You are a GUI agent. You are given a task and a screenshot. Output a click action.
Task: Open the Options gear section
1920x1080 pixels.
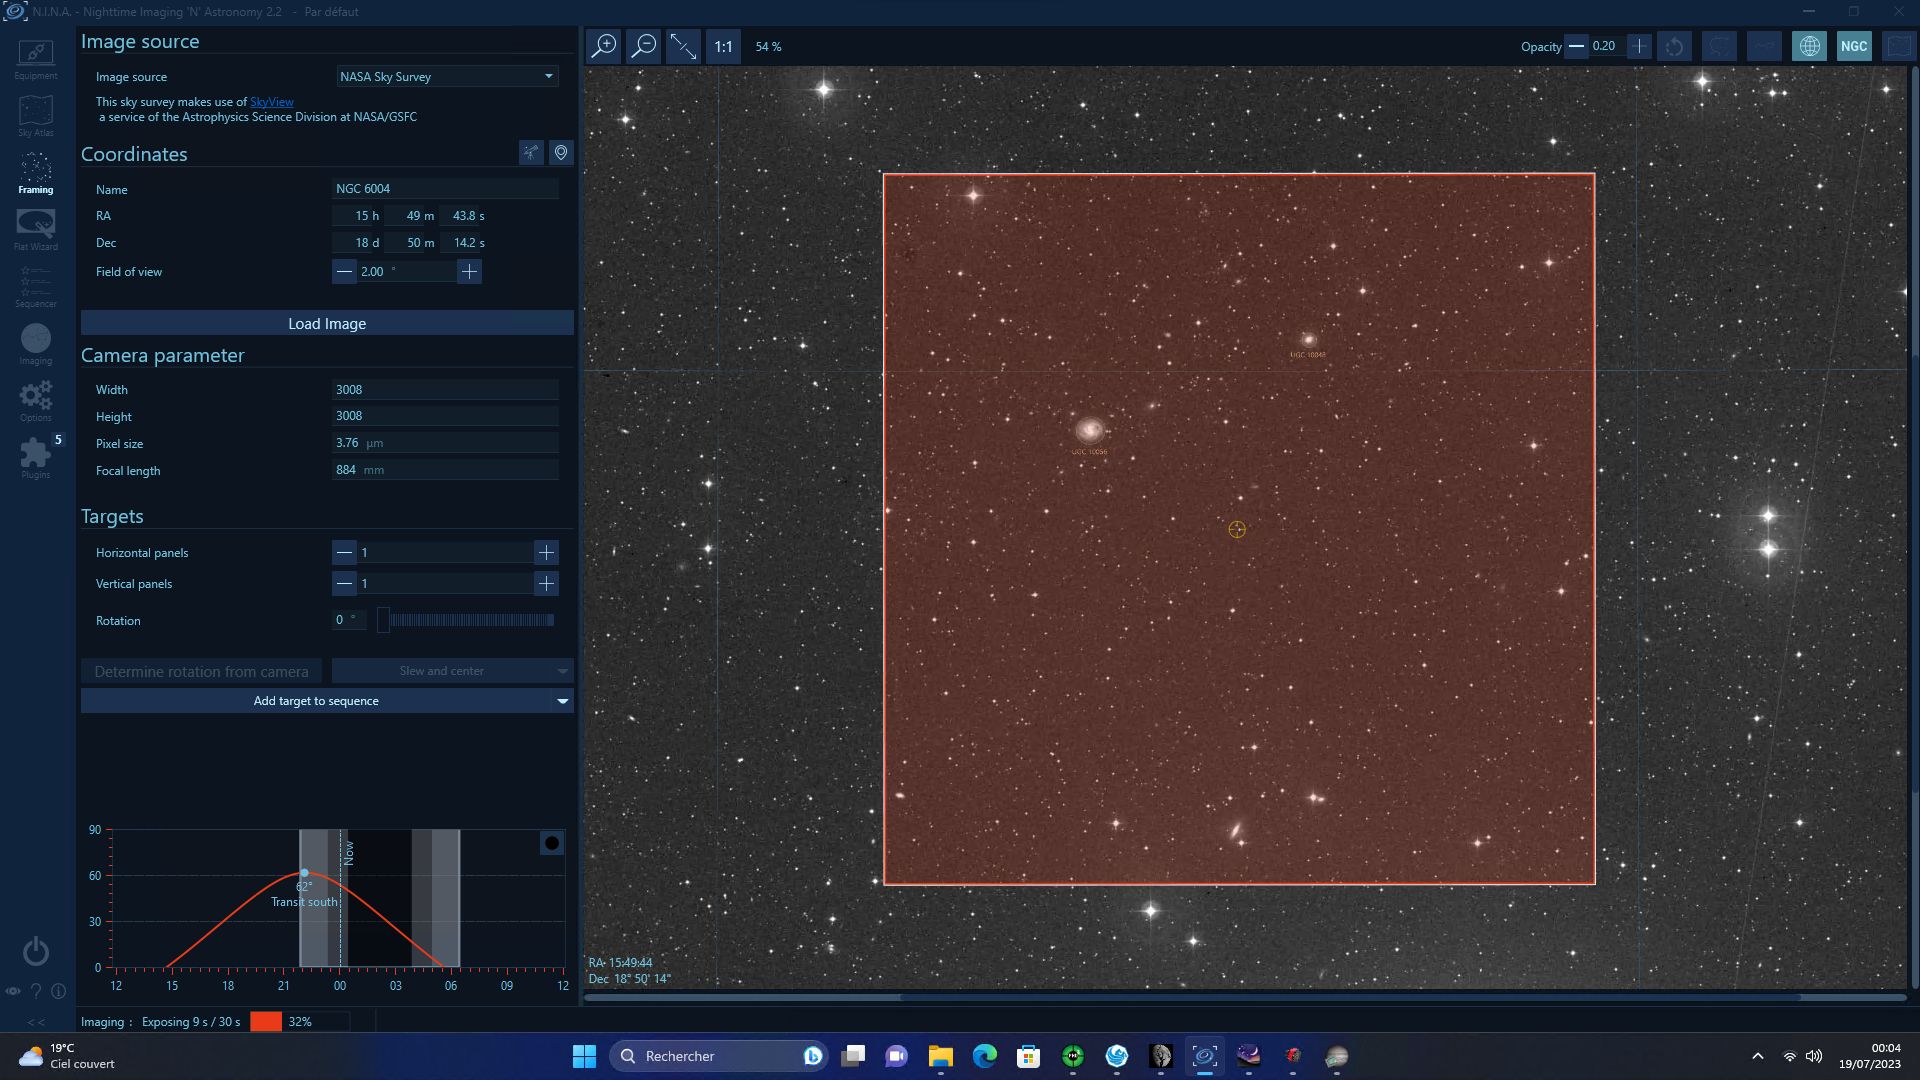[x=36, y=401]
